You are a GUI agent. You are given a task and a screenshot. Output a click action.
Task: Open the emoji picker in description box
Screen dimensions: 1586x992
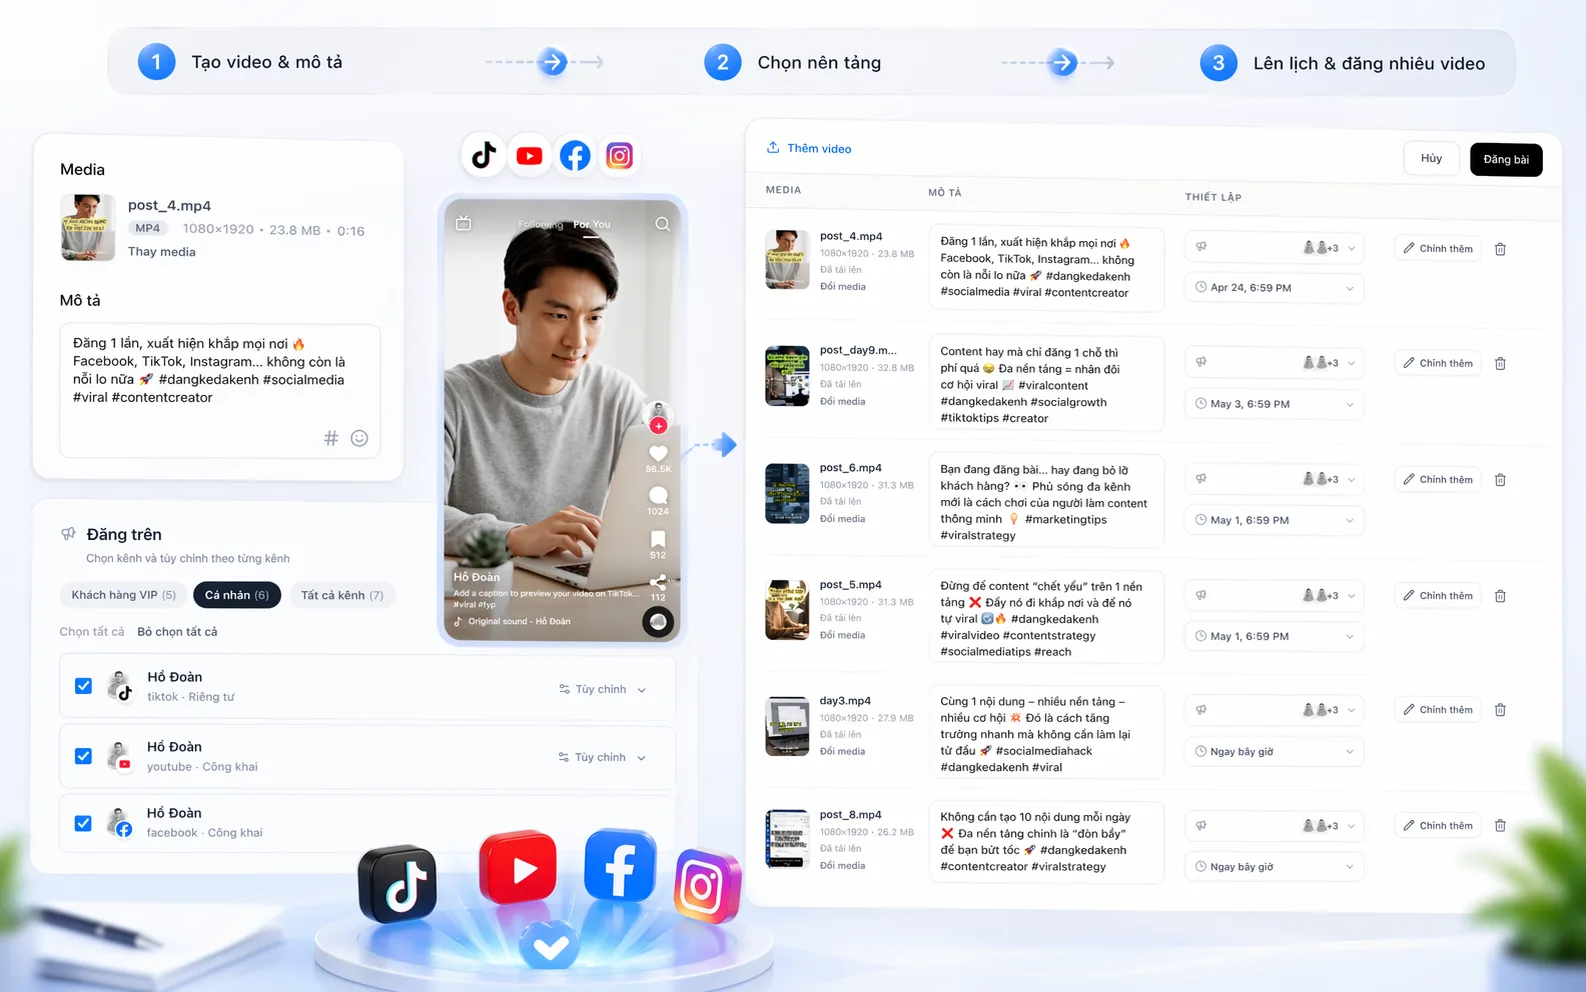[x=360, y=438]
